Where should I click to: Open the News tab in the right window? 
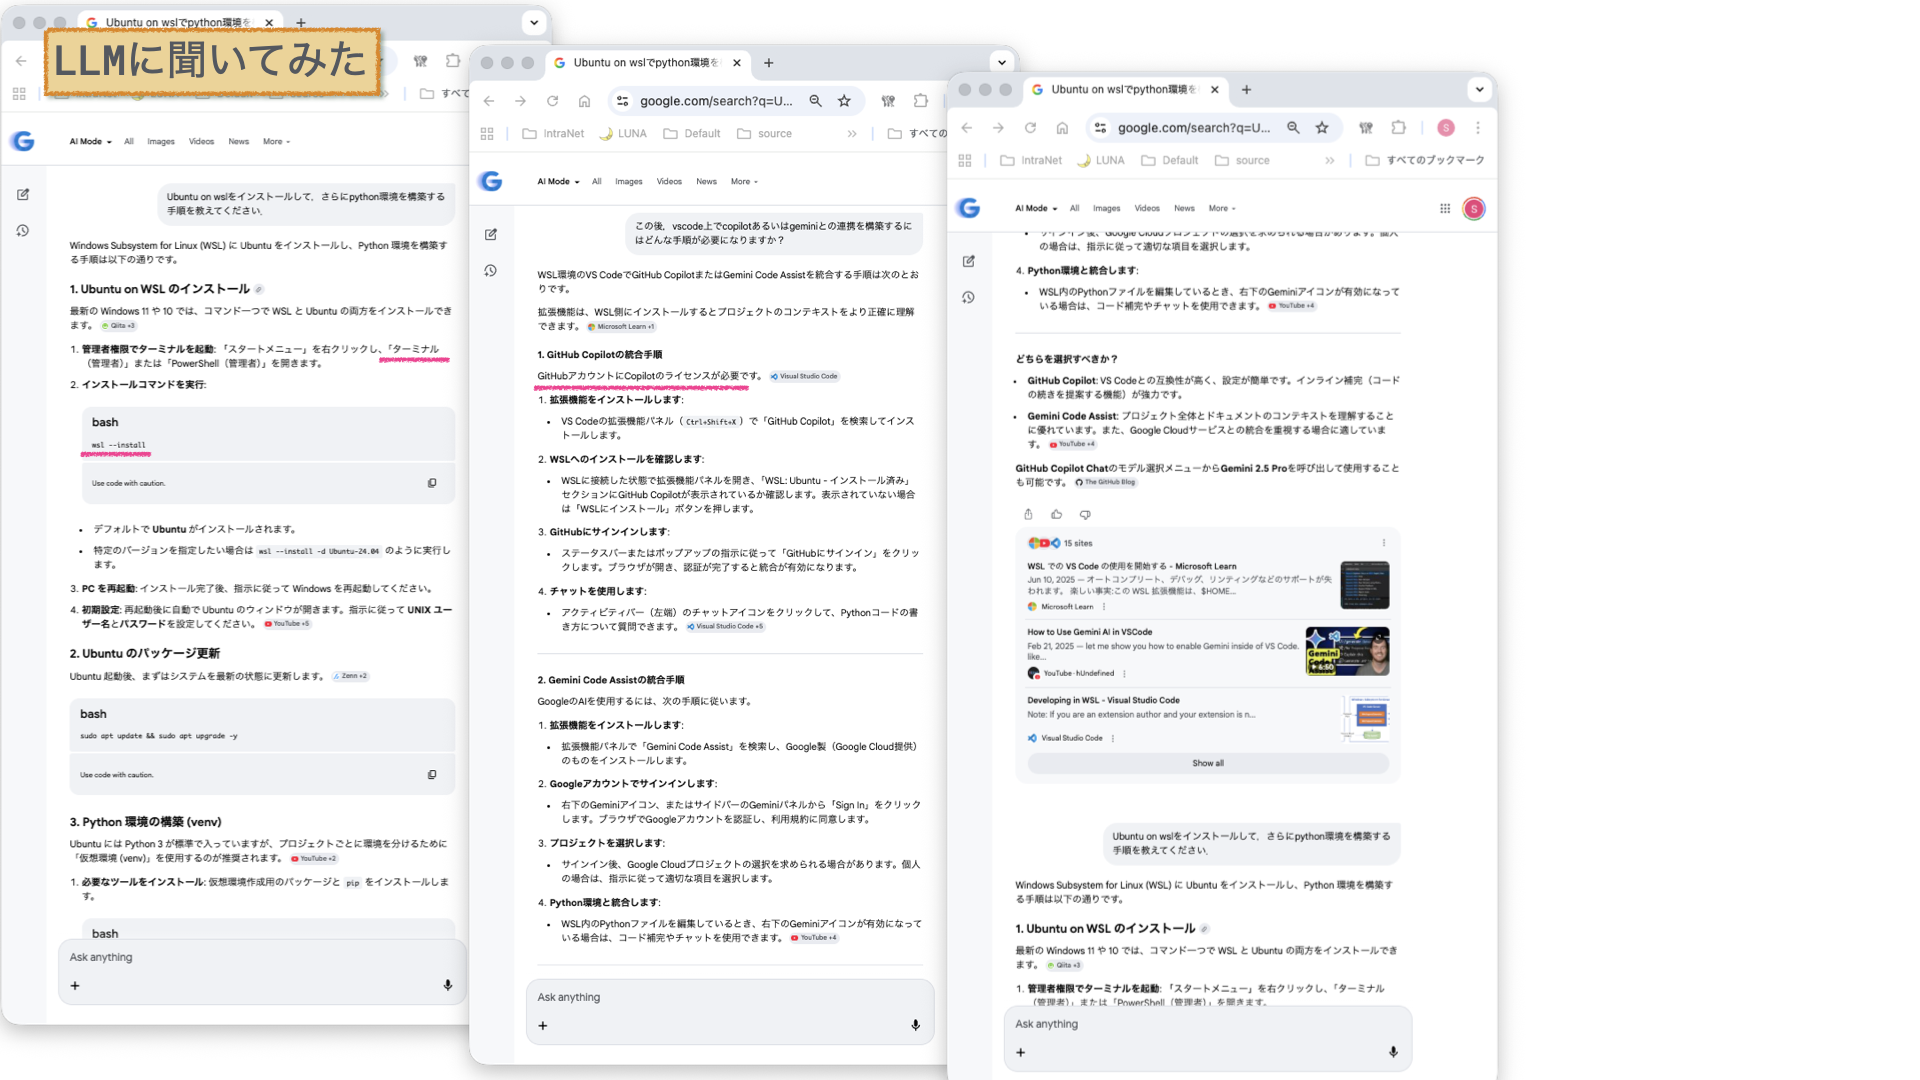tap(1184, 208)
